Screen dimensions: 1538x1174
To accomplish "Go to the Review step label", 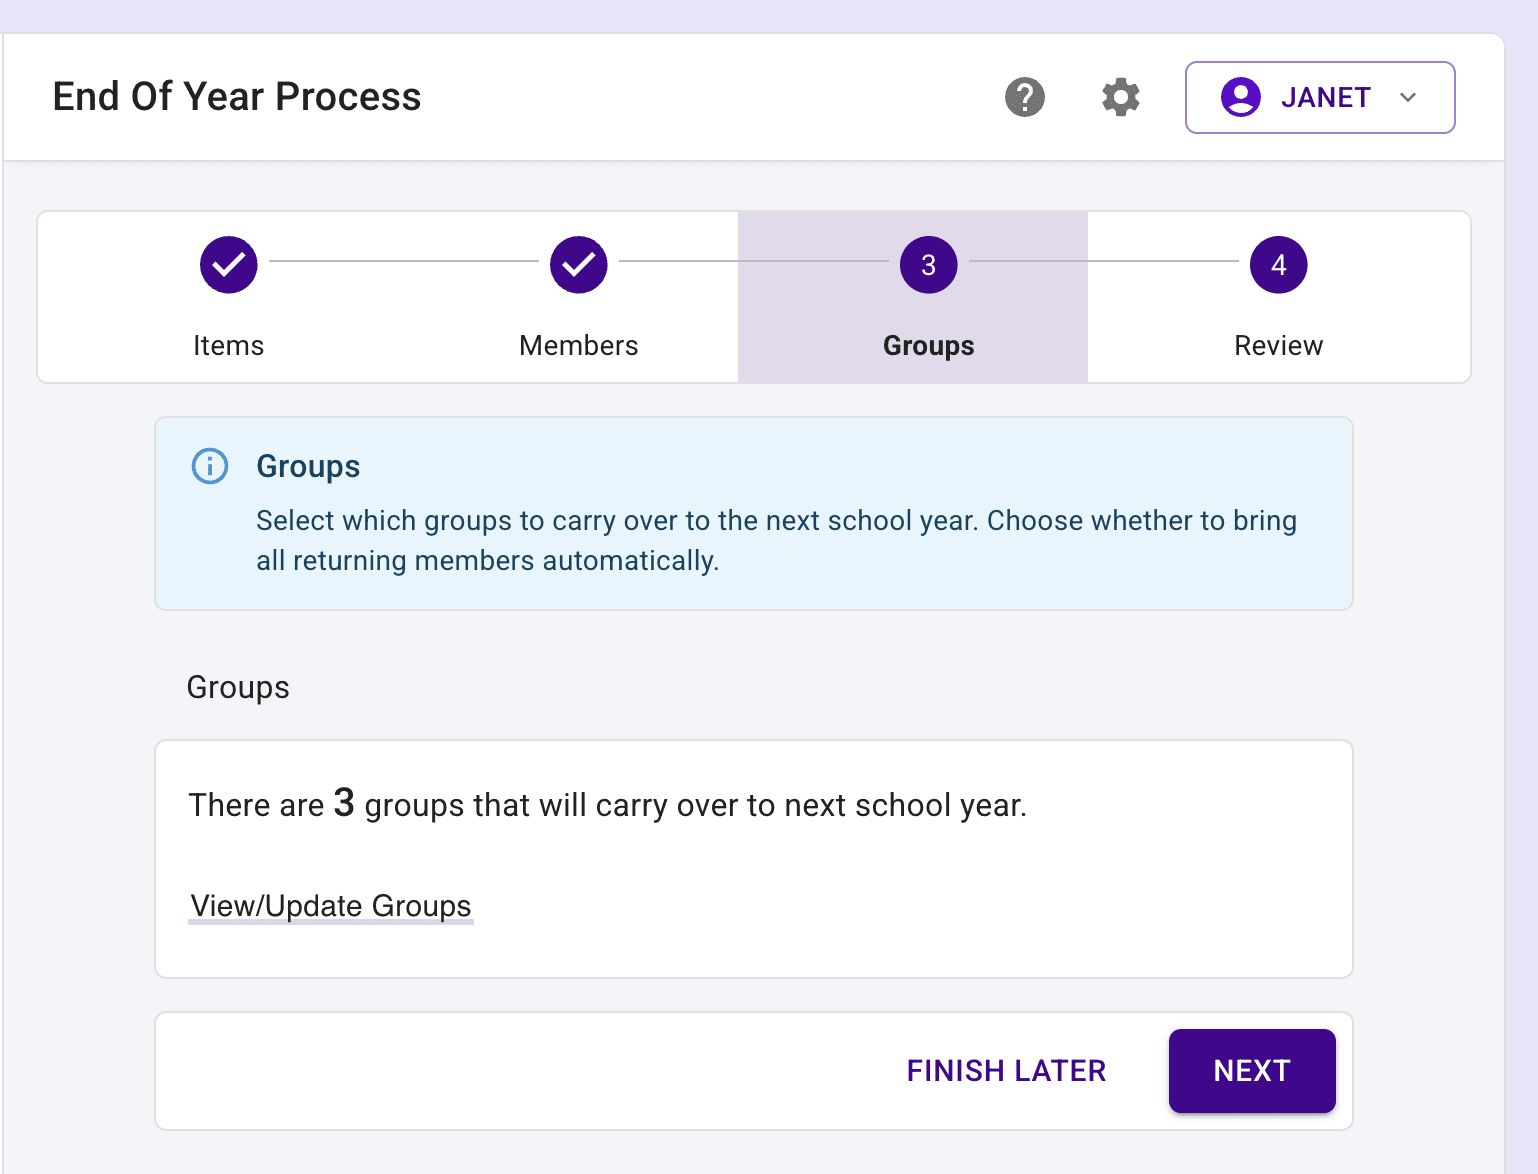I will [1278, 345].
